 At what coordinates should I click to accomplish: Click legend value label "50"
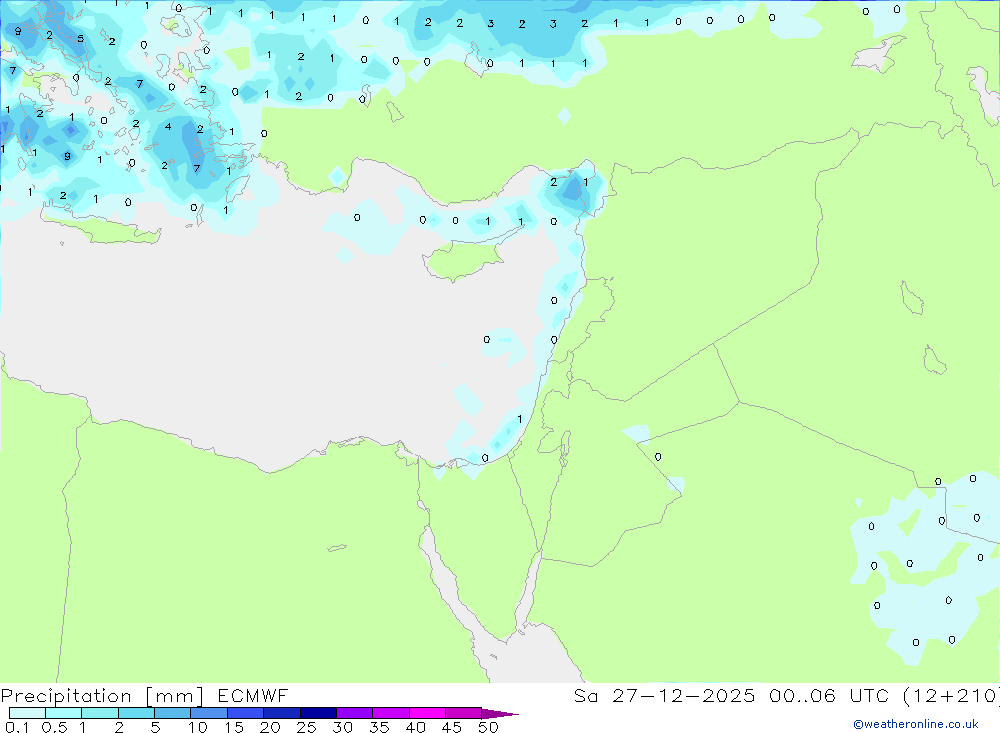pos(488,727)
